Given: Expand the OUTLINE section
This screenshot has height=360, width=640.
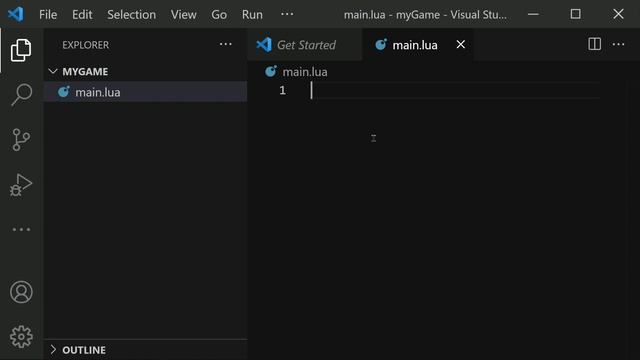Looking at the screenshot, I should [x=145, y=350].
